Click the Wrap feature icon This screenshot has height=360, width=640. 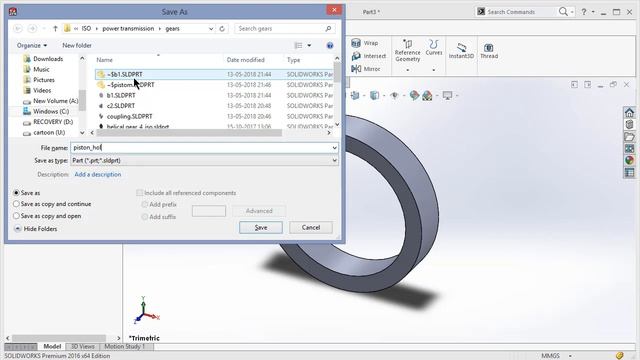(356, 43)
